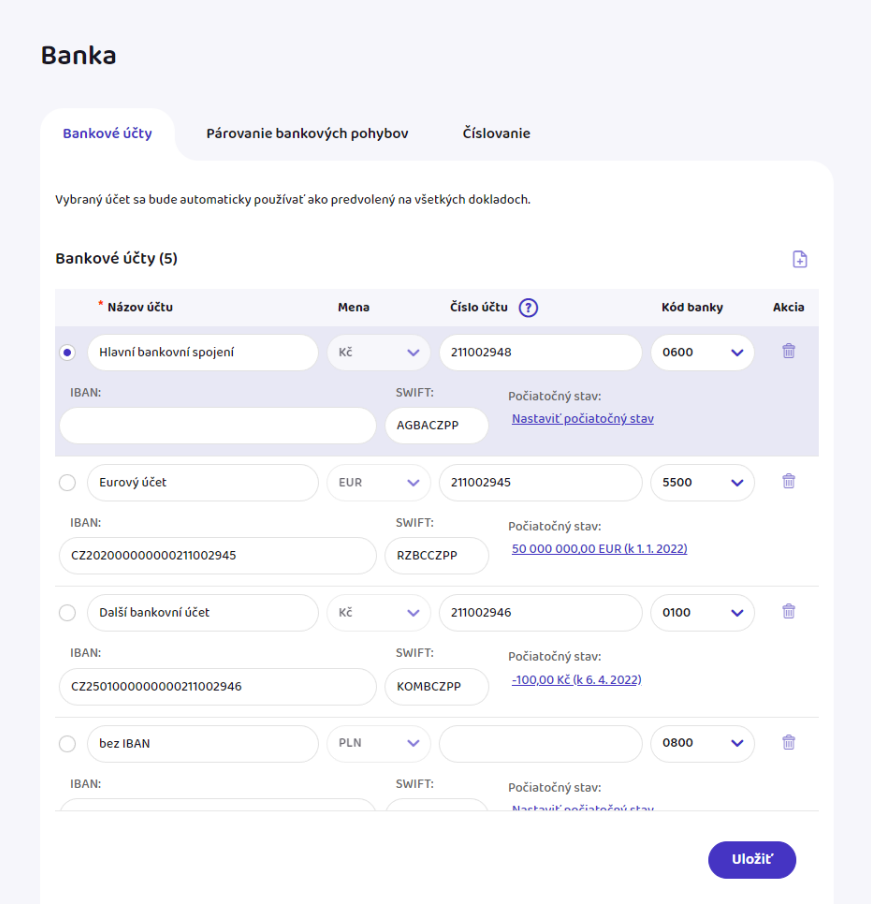Open the account number help icon
Image resolution: width=871 pixels, height=904 pixels.
529,308
